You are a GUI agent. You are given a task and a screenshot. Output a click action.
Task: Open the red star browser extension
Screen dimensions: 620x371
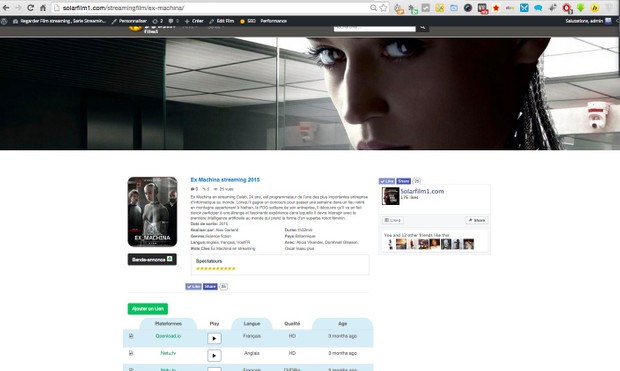[496, 8]
